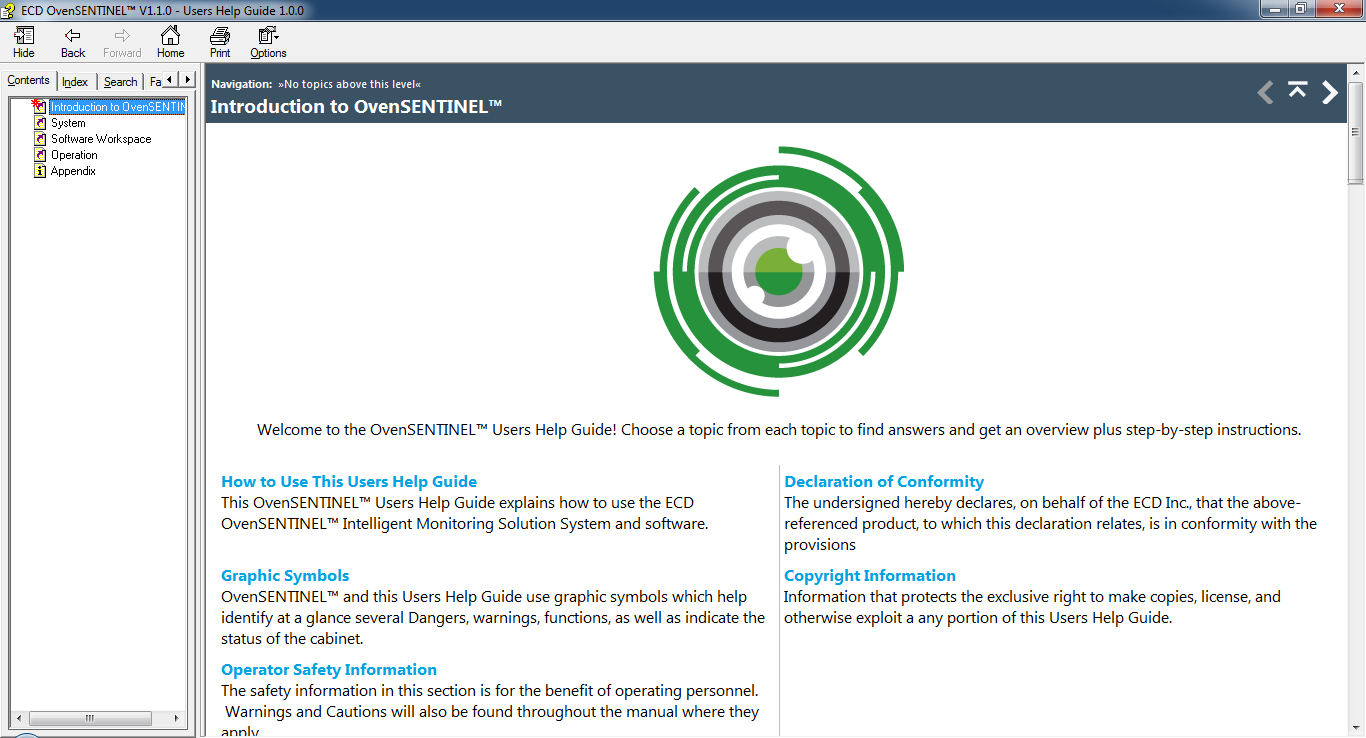The image size is (1366, 738).
Task: Open the Options toolbar menu
Action: coord(268,42)
